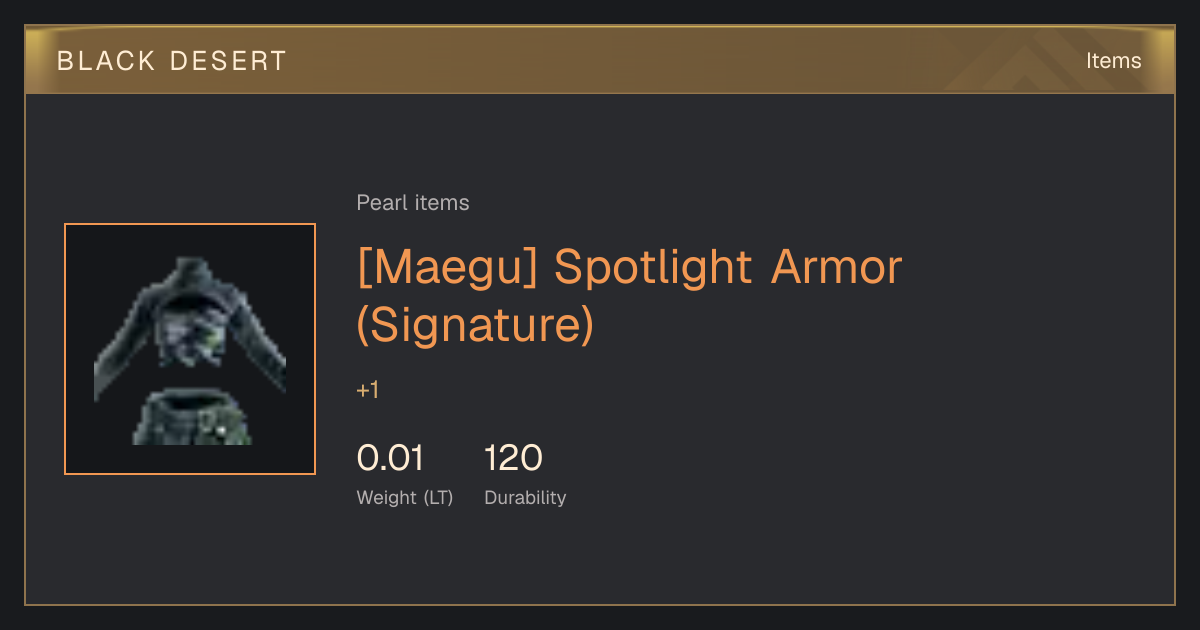Click the word Spotlight in item title
Screen dimensions: 1200x630
point(653,267)
